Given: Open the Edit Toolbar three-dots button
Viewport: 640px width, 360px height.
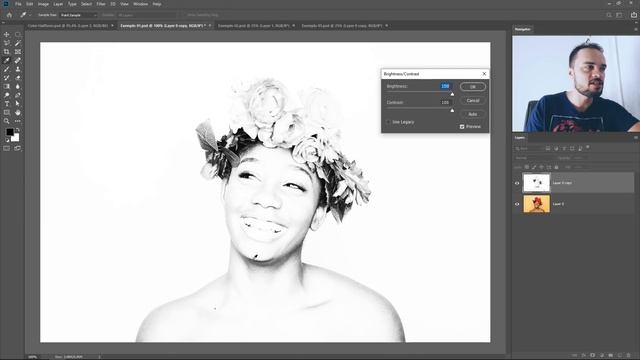Looking at the screenshot, I should tap(18, 121).
